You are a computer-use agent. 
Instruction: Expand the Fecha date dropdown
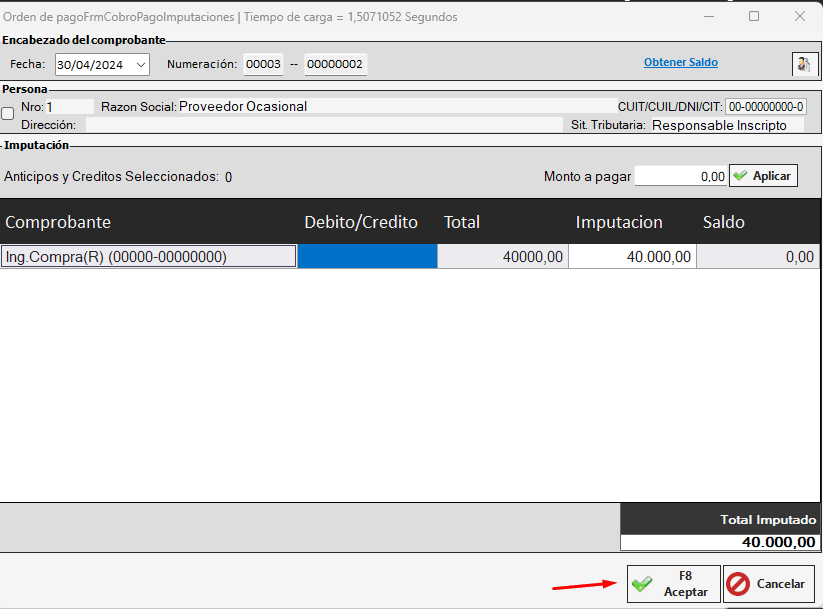coord(139,65)
